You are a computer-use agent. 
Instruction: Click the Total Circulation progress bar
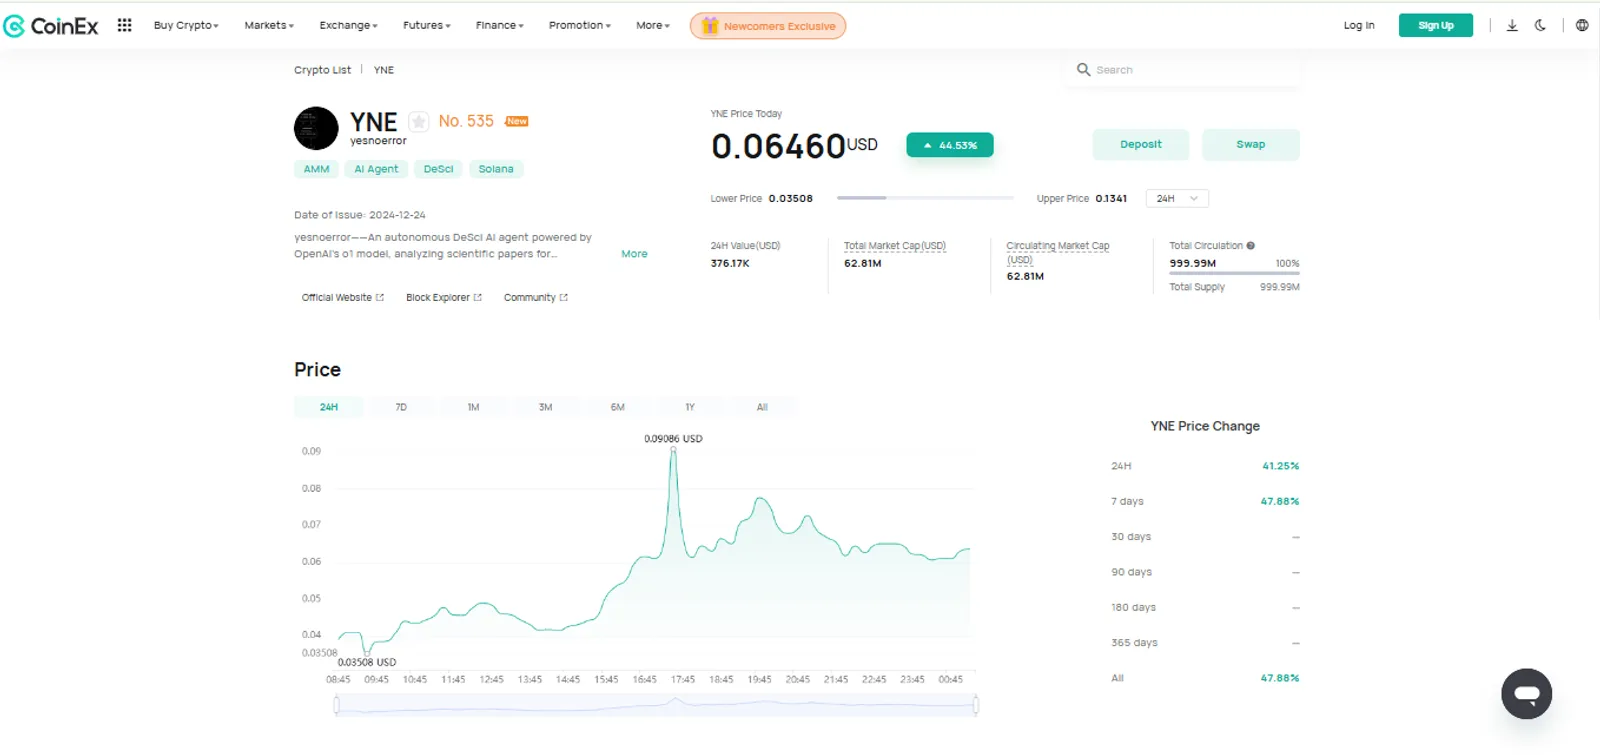coord(1234,273)
